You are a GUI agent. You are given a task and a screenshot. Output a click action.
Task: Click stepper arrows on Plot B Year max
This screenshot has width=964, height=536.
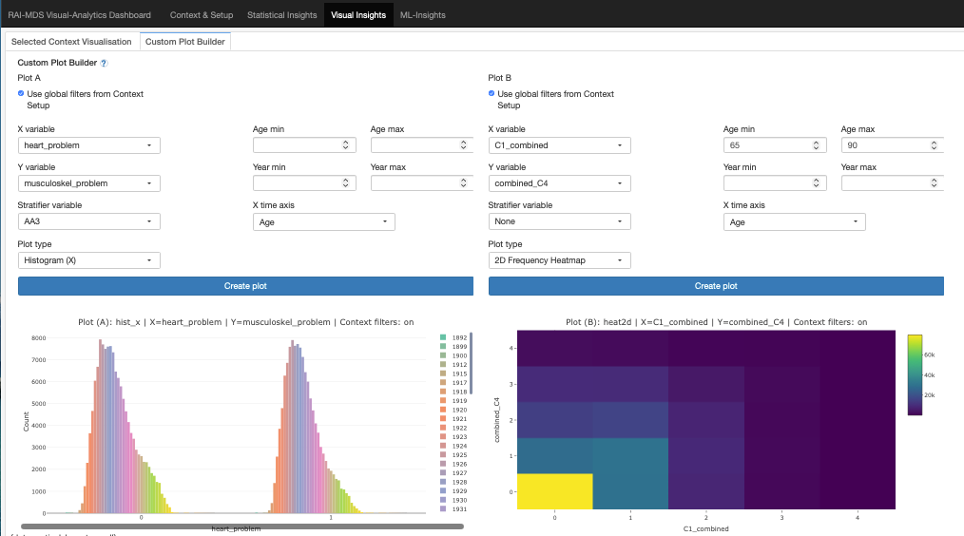934,183
